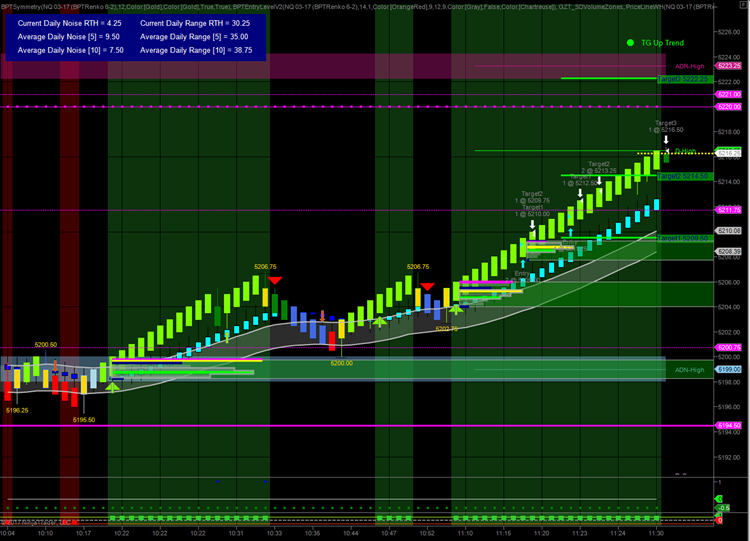Click the Target3 5222.25 level label
The height and width of the screenshot is (541, 750).
[683, 79]
